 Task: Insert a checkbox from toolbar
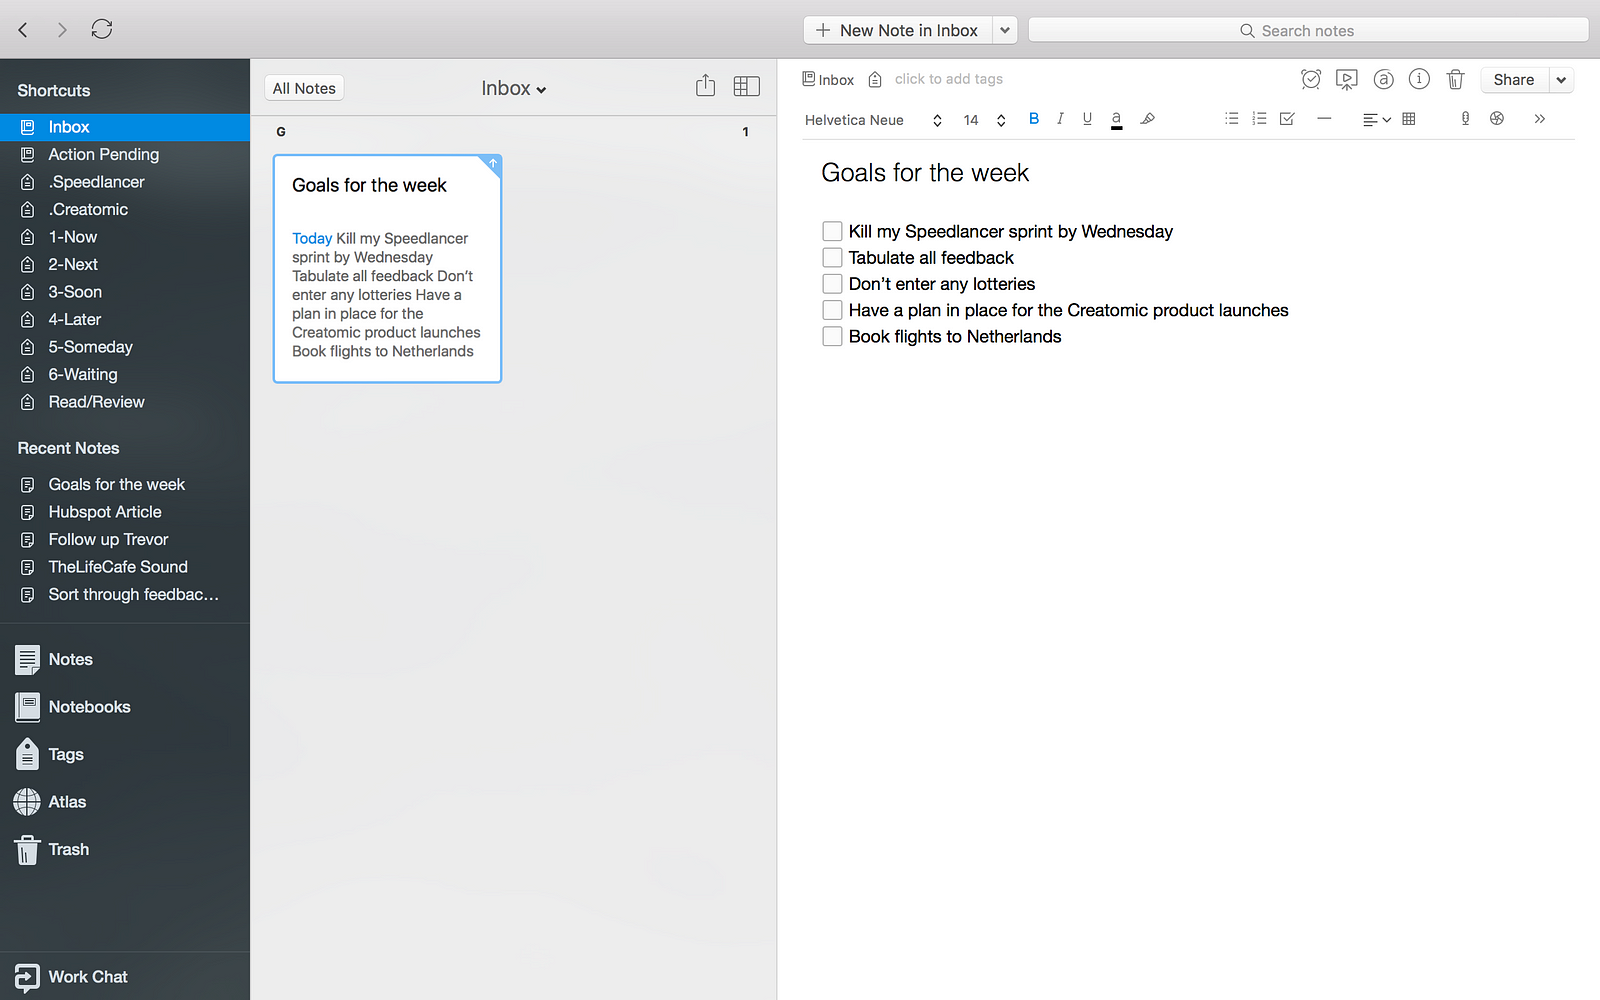coord(1287,119)
